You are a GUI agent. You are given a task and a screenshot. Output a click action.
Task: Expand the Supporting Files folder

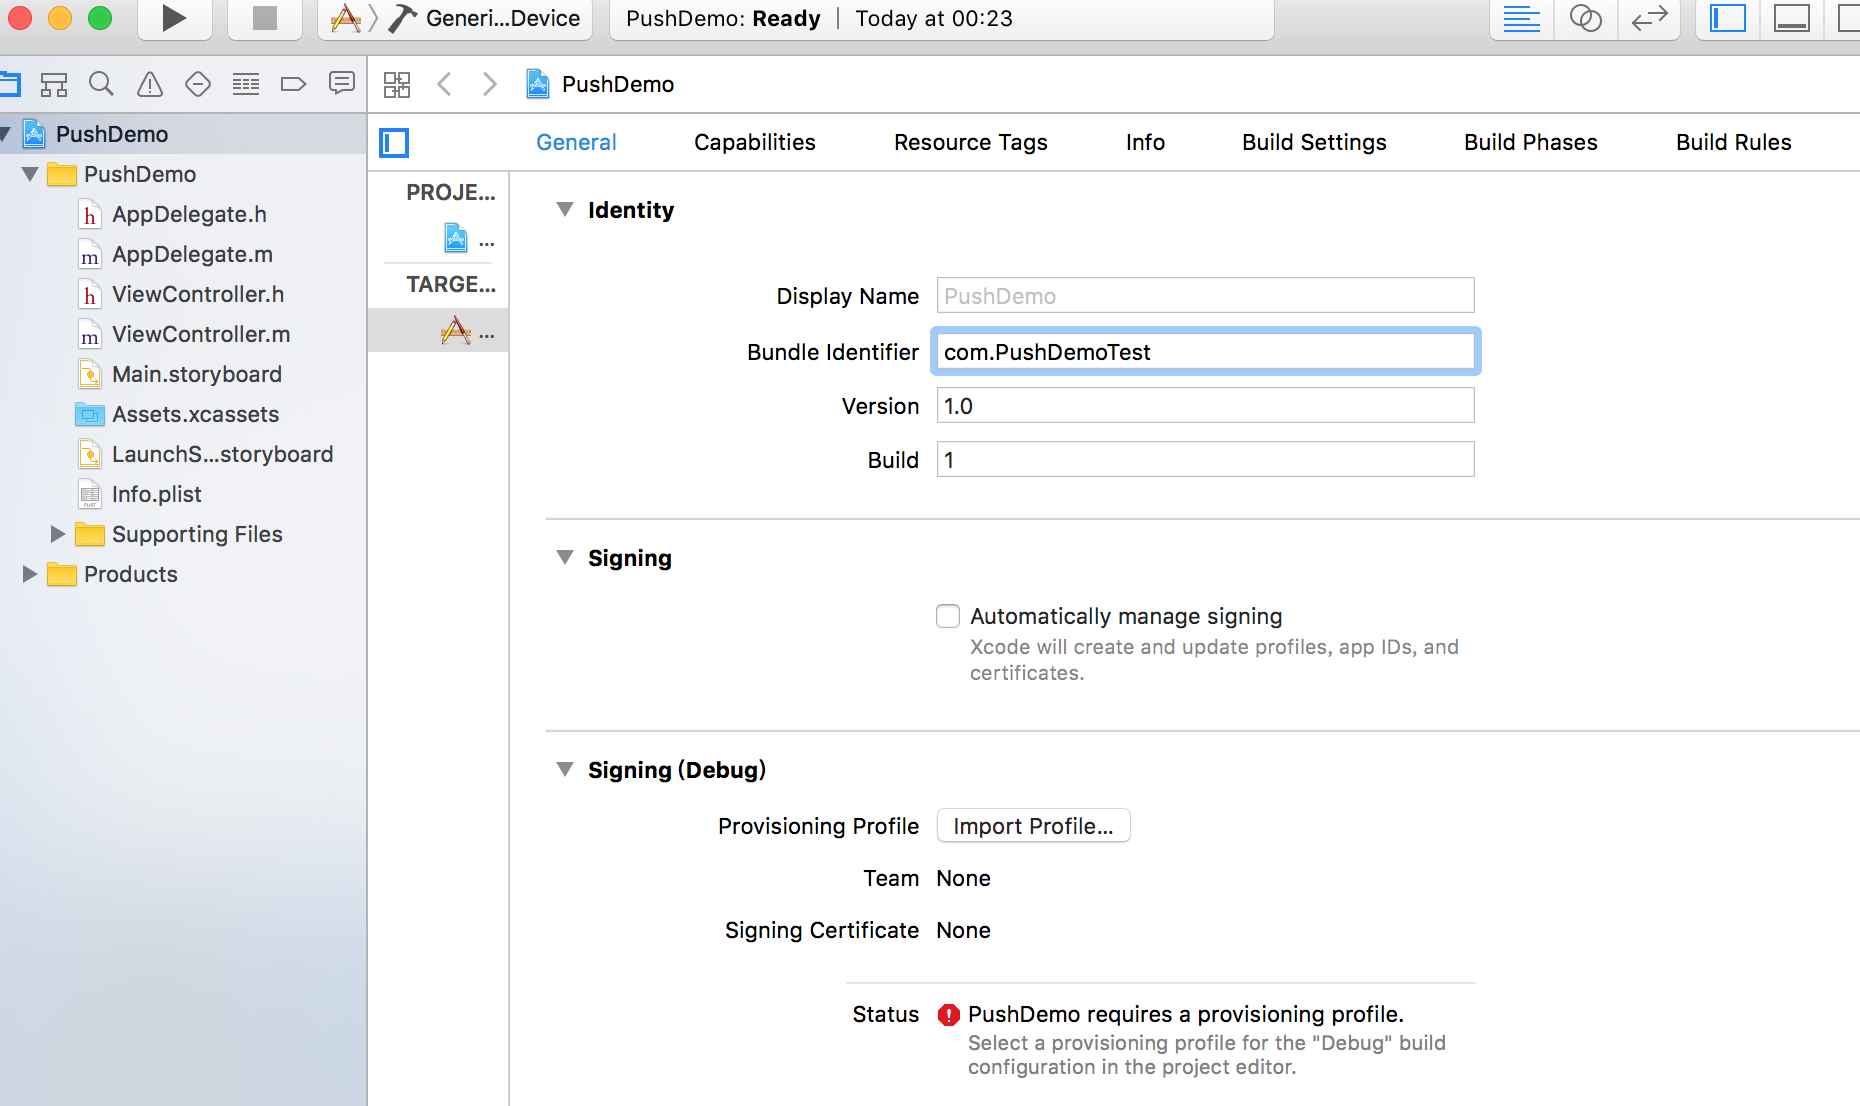pyautogui.click(x=58, y=534)
